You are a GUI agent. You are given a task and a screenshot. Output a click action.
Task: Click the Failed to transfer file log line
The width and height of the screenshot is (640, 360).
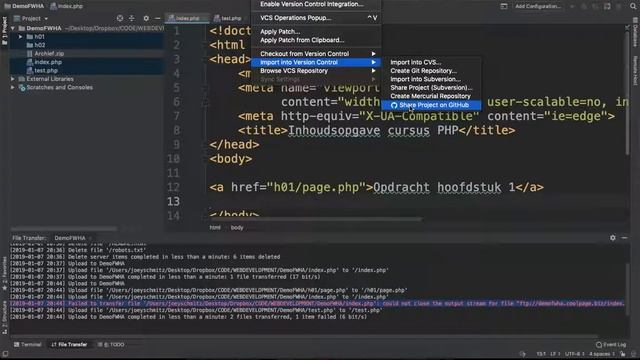[x=317, y=303]
